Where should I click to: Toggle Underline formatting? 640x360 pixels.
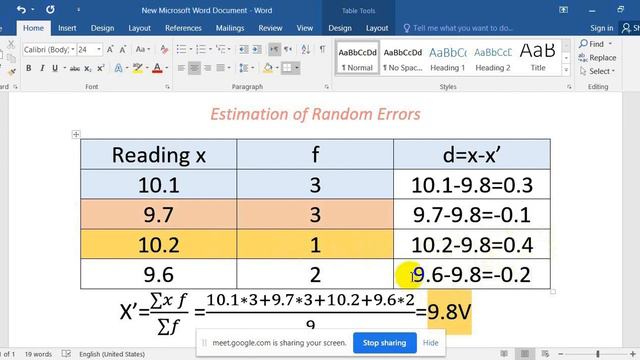(x=55, y=68)
